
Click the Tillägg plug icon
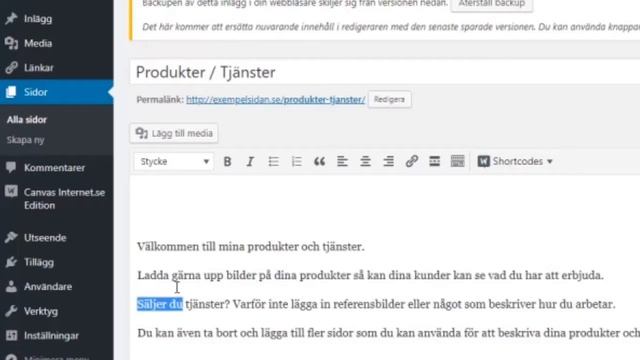pos(11,262)
